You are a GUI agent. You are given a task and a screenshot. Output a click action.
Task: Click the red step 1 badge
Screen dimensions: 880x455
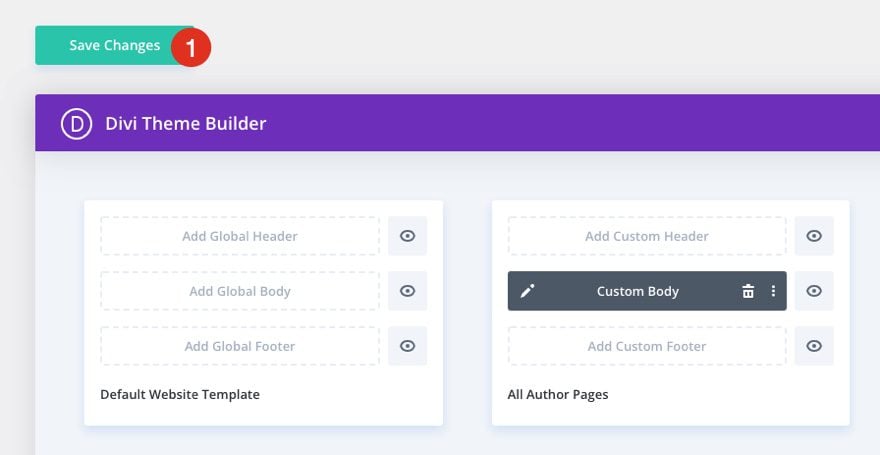[190, 46]
